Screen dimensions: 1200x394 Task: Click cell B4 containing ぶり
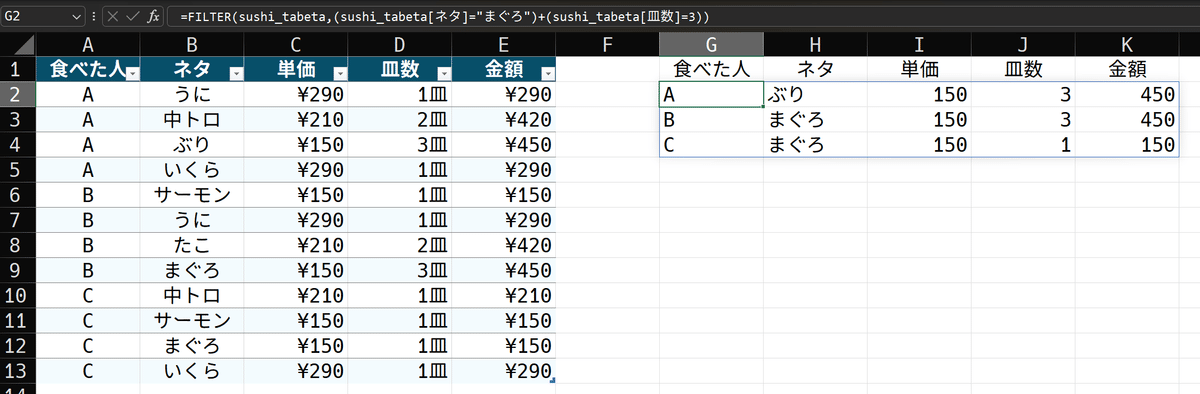192,145
